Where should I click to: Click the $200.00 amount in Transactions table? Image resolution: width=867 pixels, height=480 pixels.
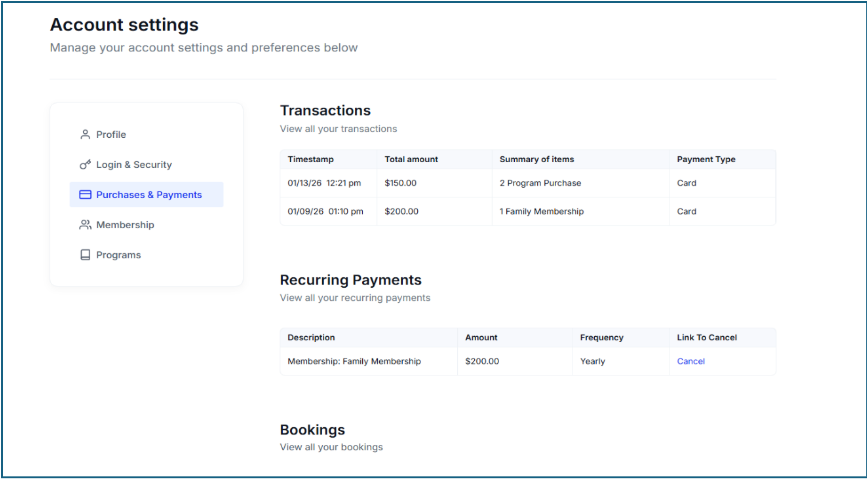click(401, 211)
